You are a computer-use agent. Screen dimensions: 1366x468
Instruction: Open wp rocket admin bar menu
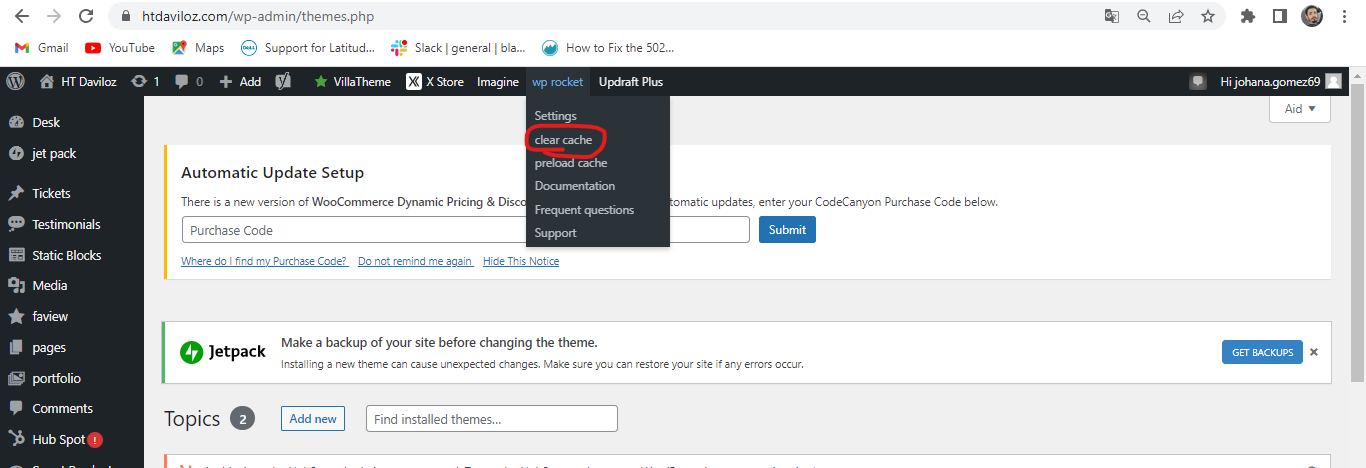557,82
